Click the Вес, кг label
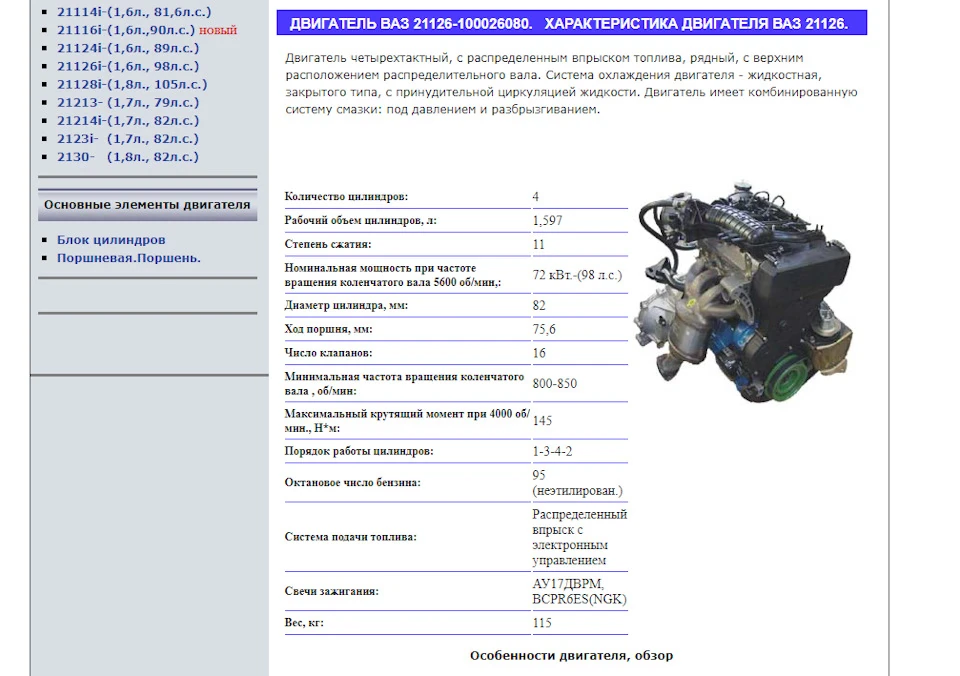Image resolution: width=960 pixels, height=676 pixels. click(x=304, y=623)
